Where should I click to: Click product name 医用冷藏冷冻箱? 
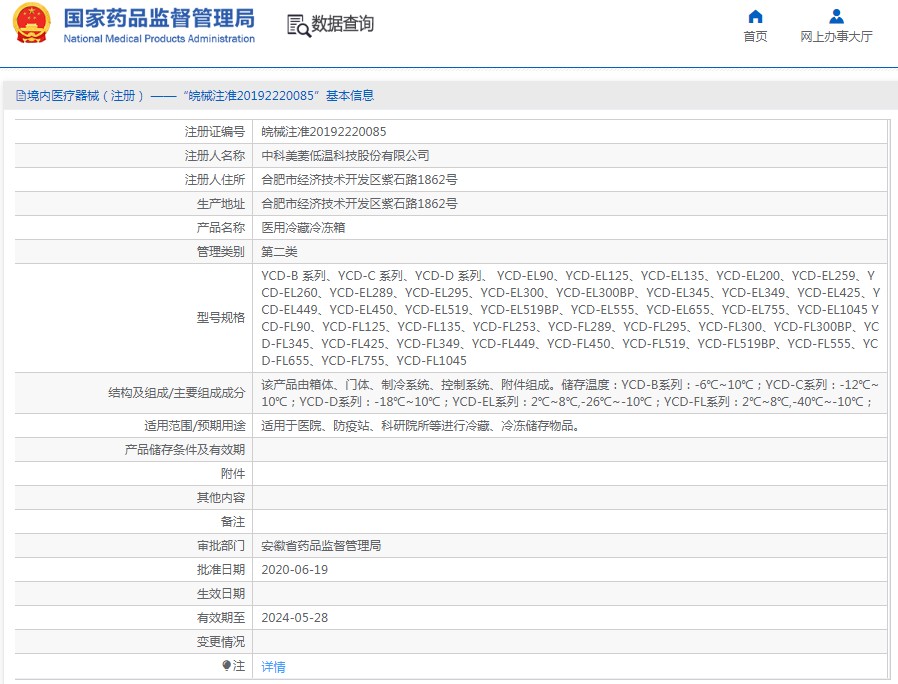tap(303, 228)
